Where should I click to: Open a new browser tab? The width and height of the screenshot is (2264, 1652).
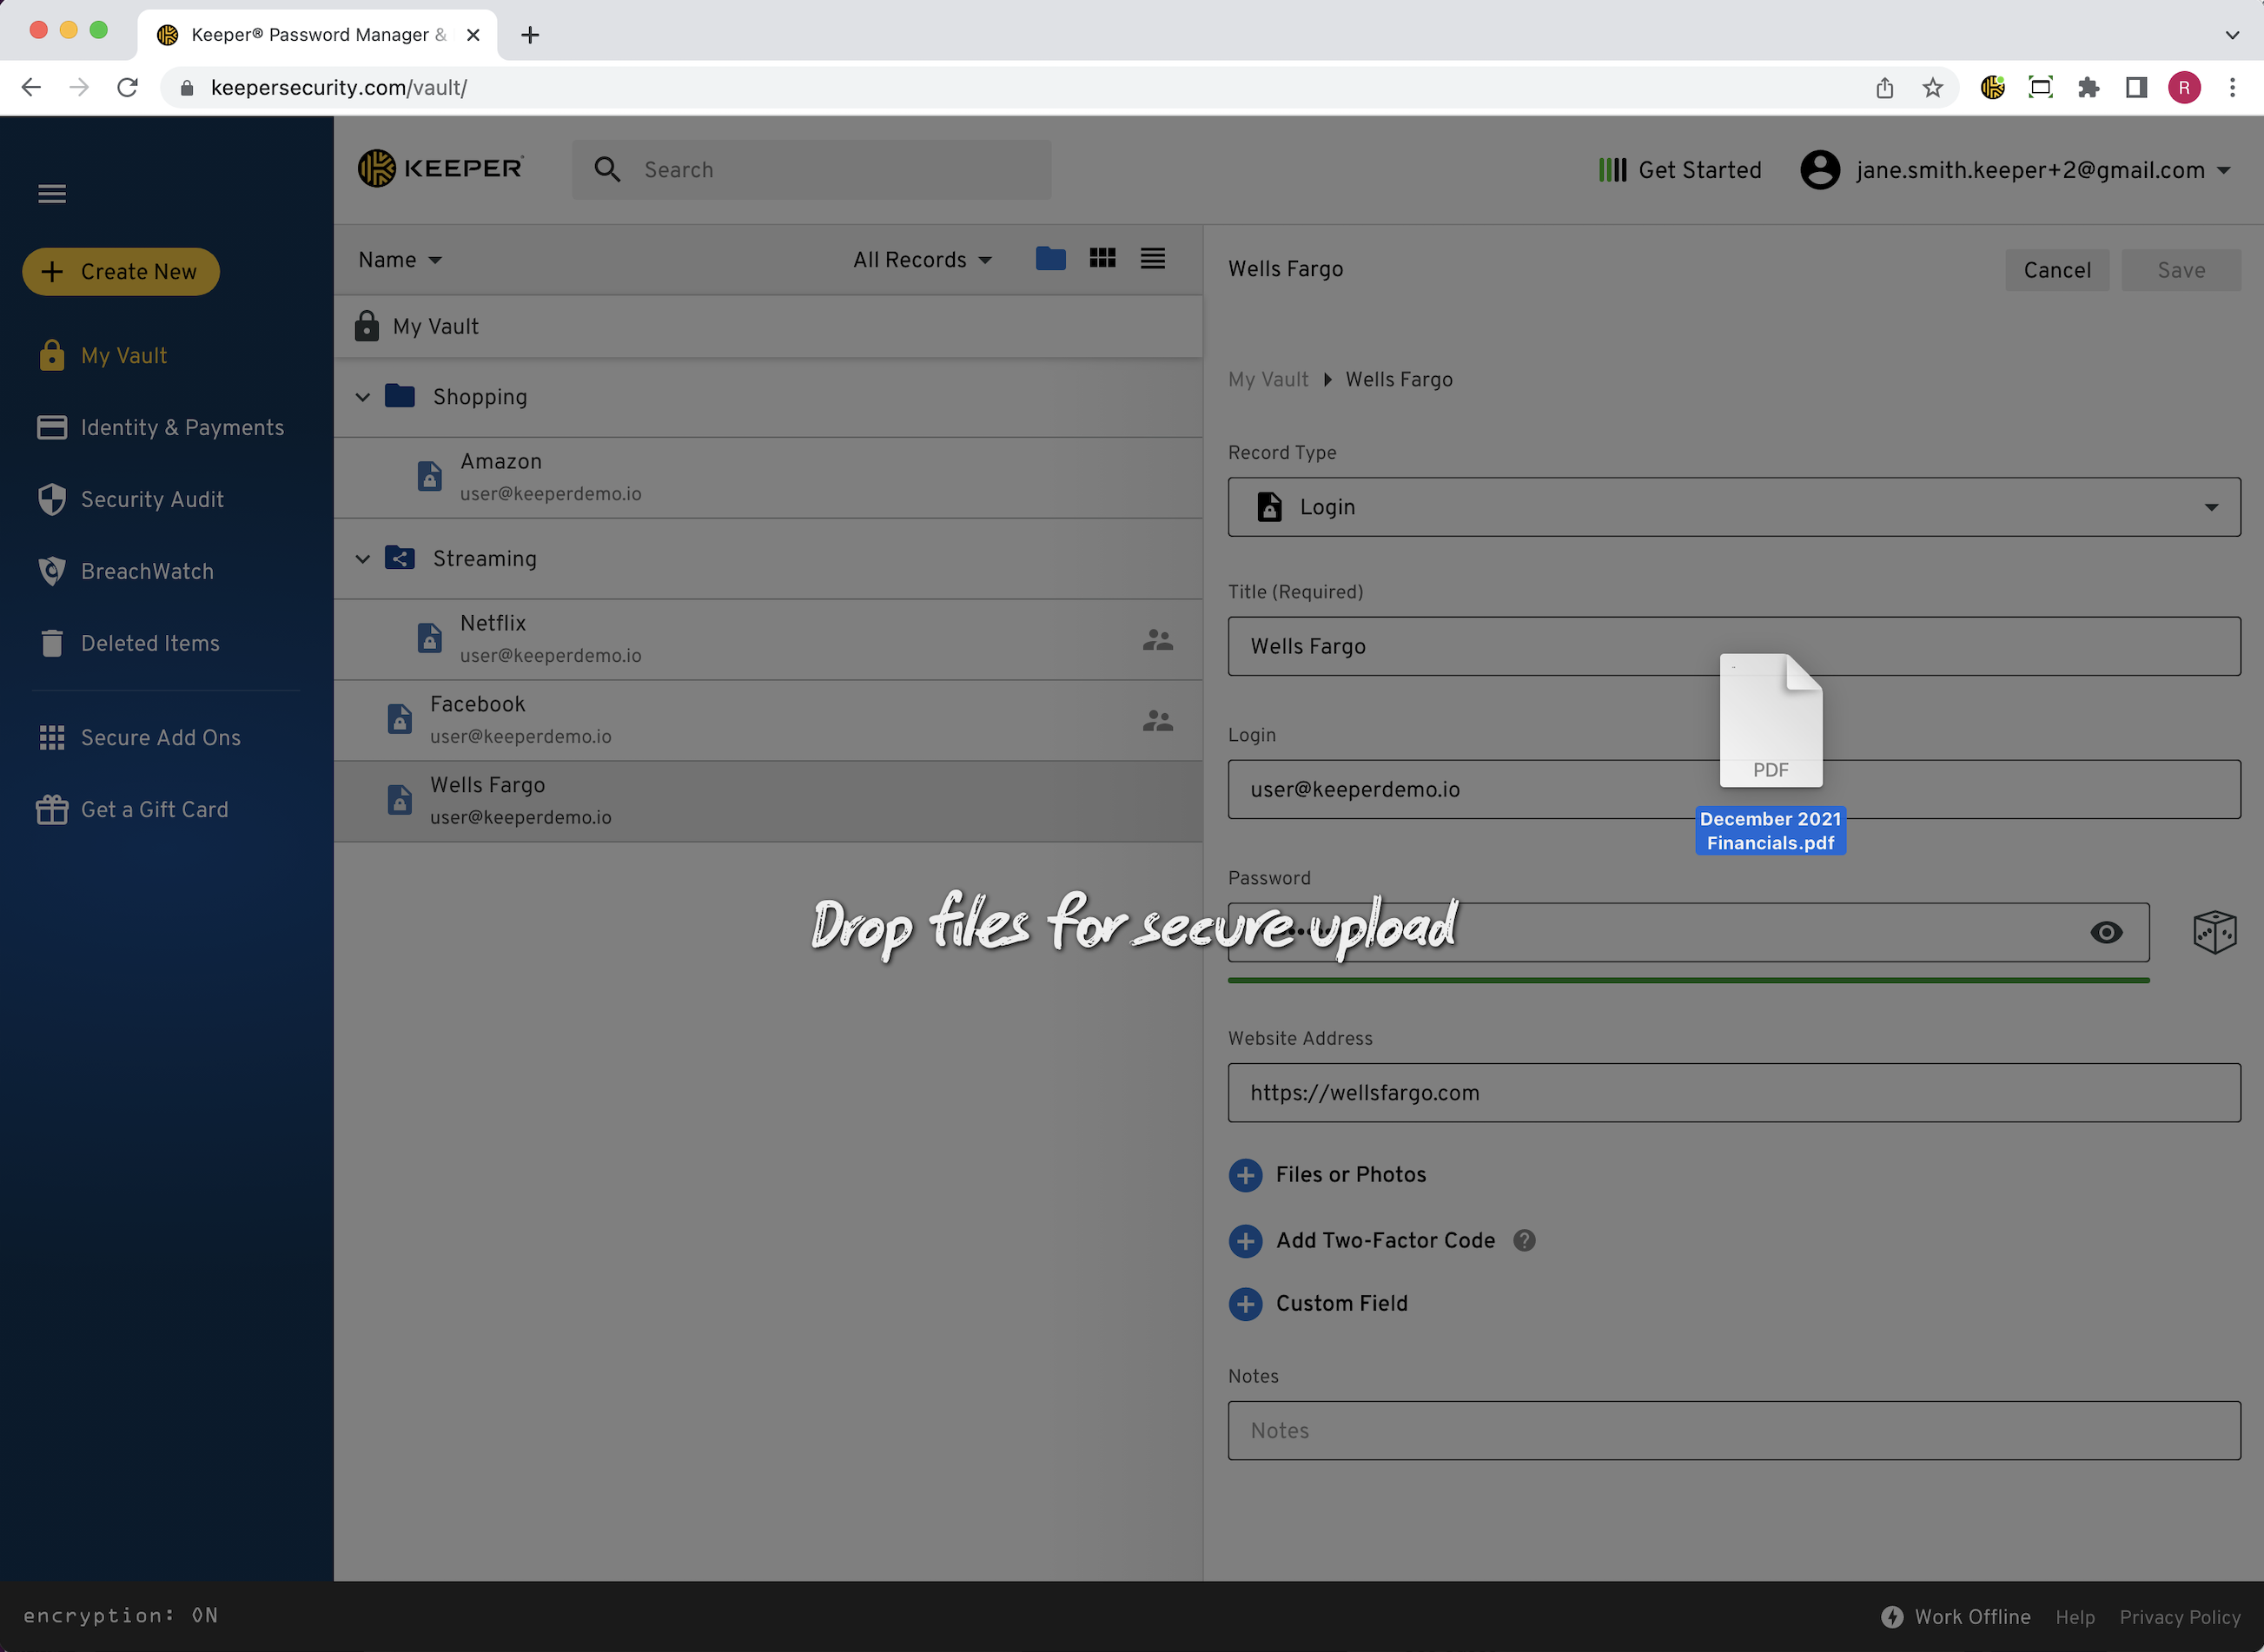click(x=530, y=35)
